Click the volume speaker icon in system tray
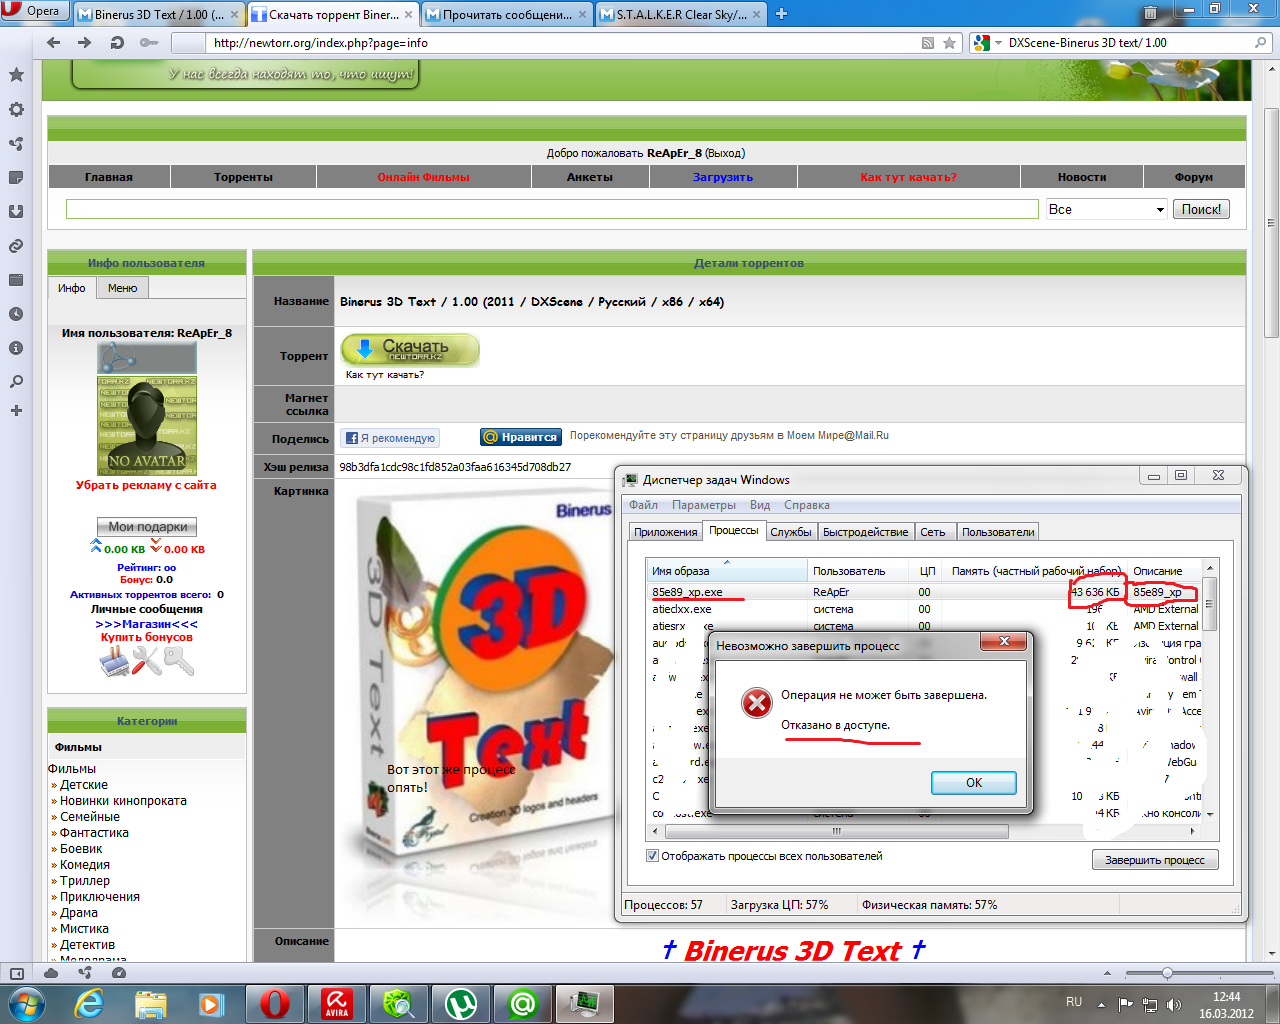1280x1024 pixels. click(x=1173, y=1004)
